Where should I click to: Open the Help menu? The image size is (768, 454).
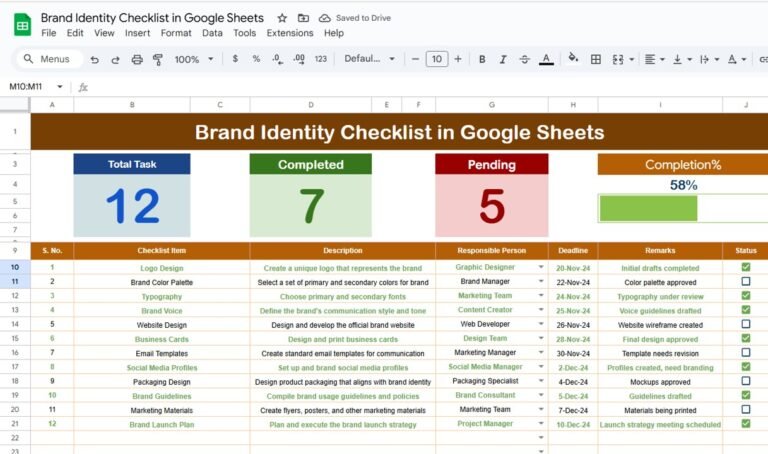[334, 33]
